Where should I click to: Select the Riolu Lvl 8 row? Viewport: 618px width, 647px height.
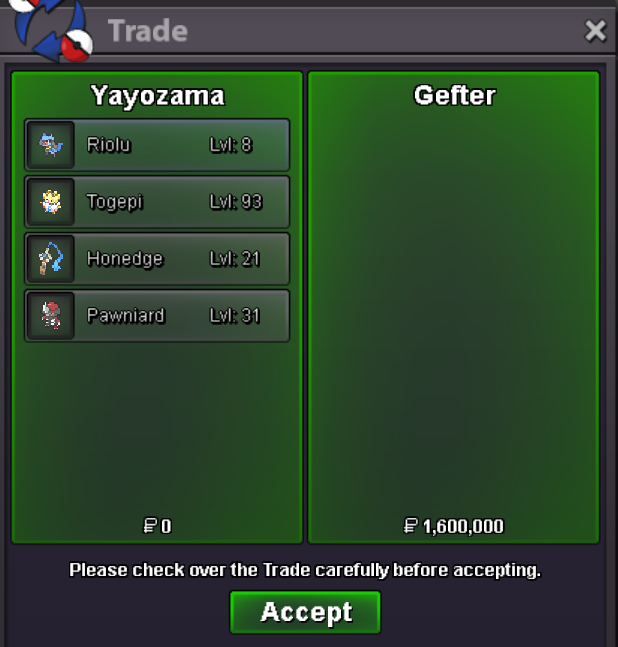point(157,145)
